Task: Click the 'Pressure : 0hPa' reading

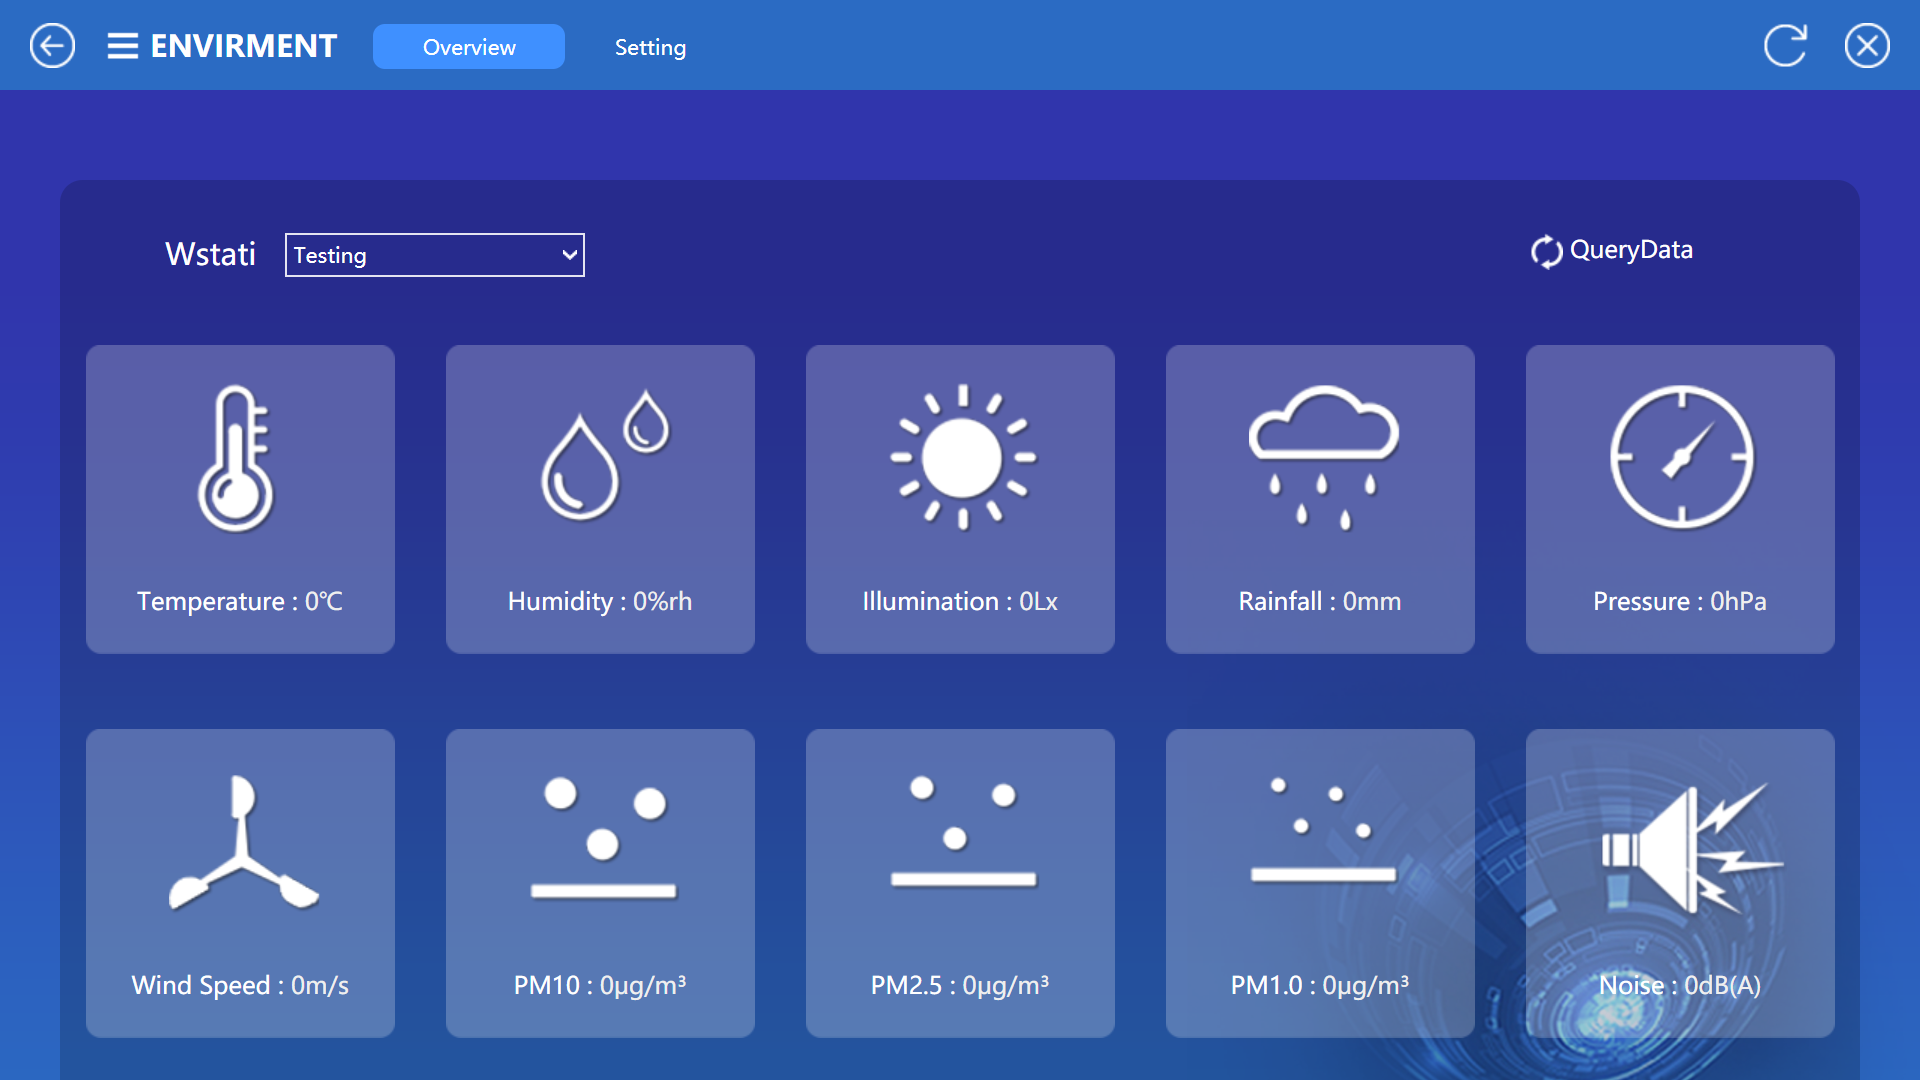Action: [1680, 601]
